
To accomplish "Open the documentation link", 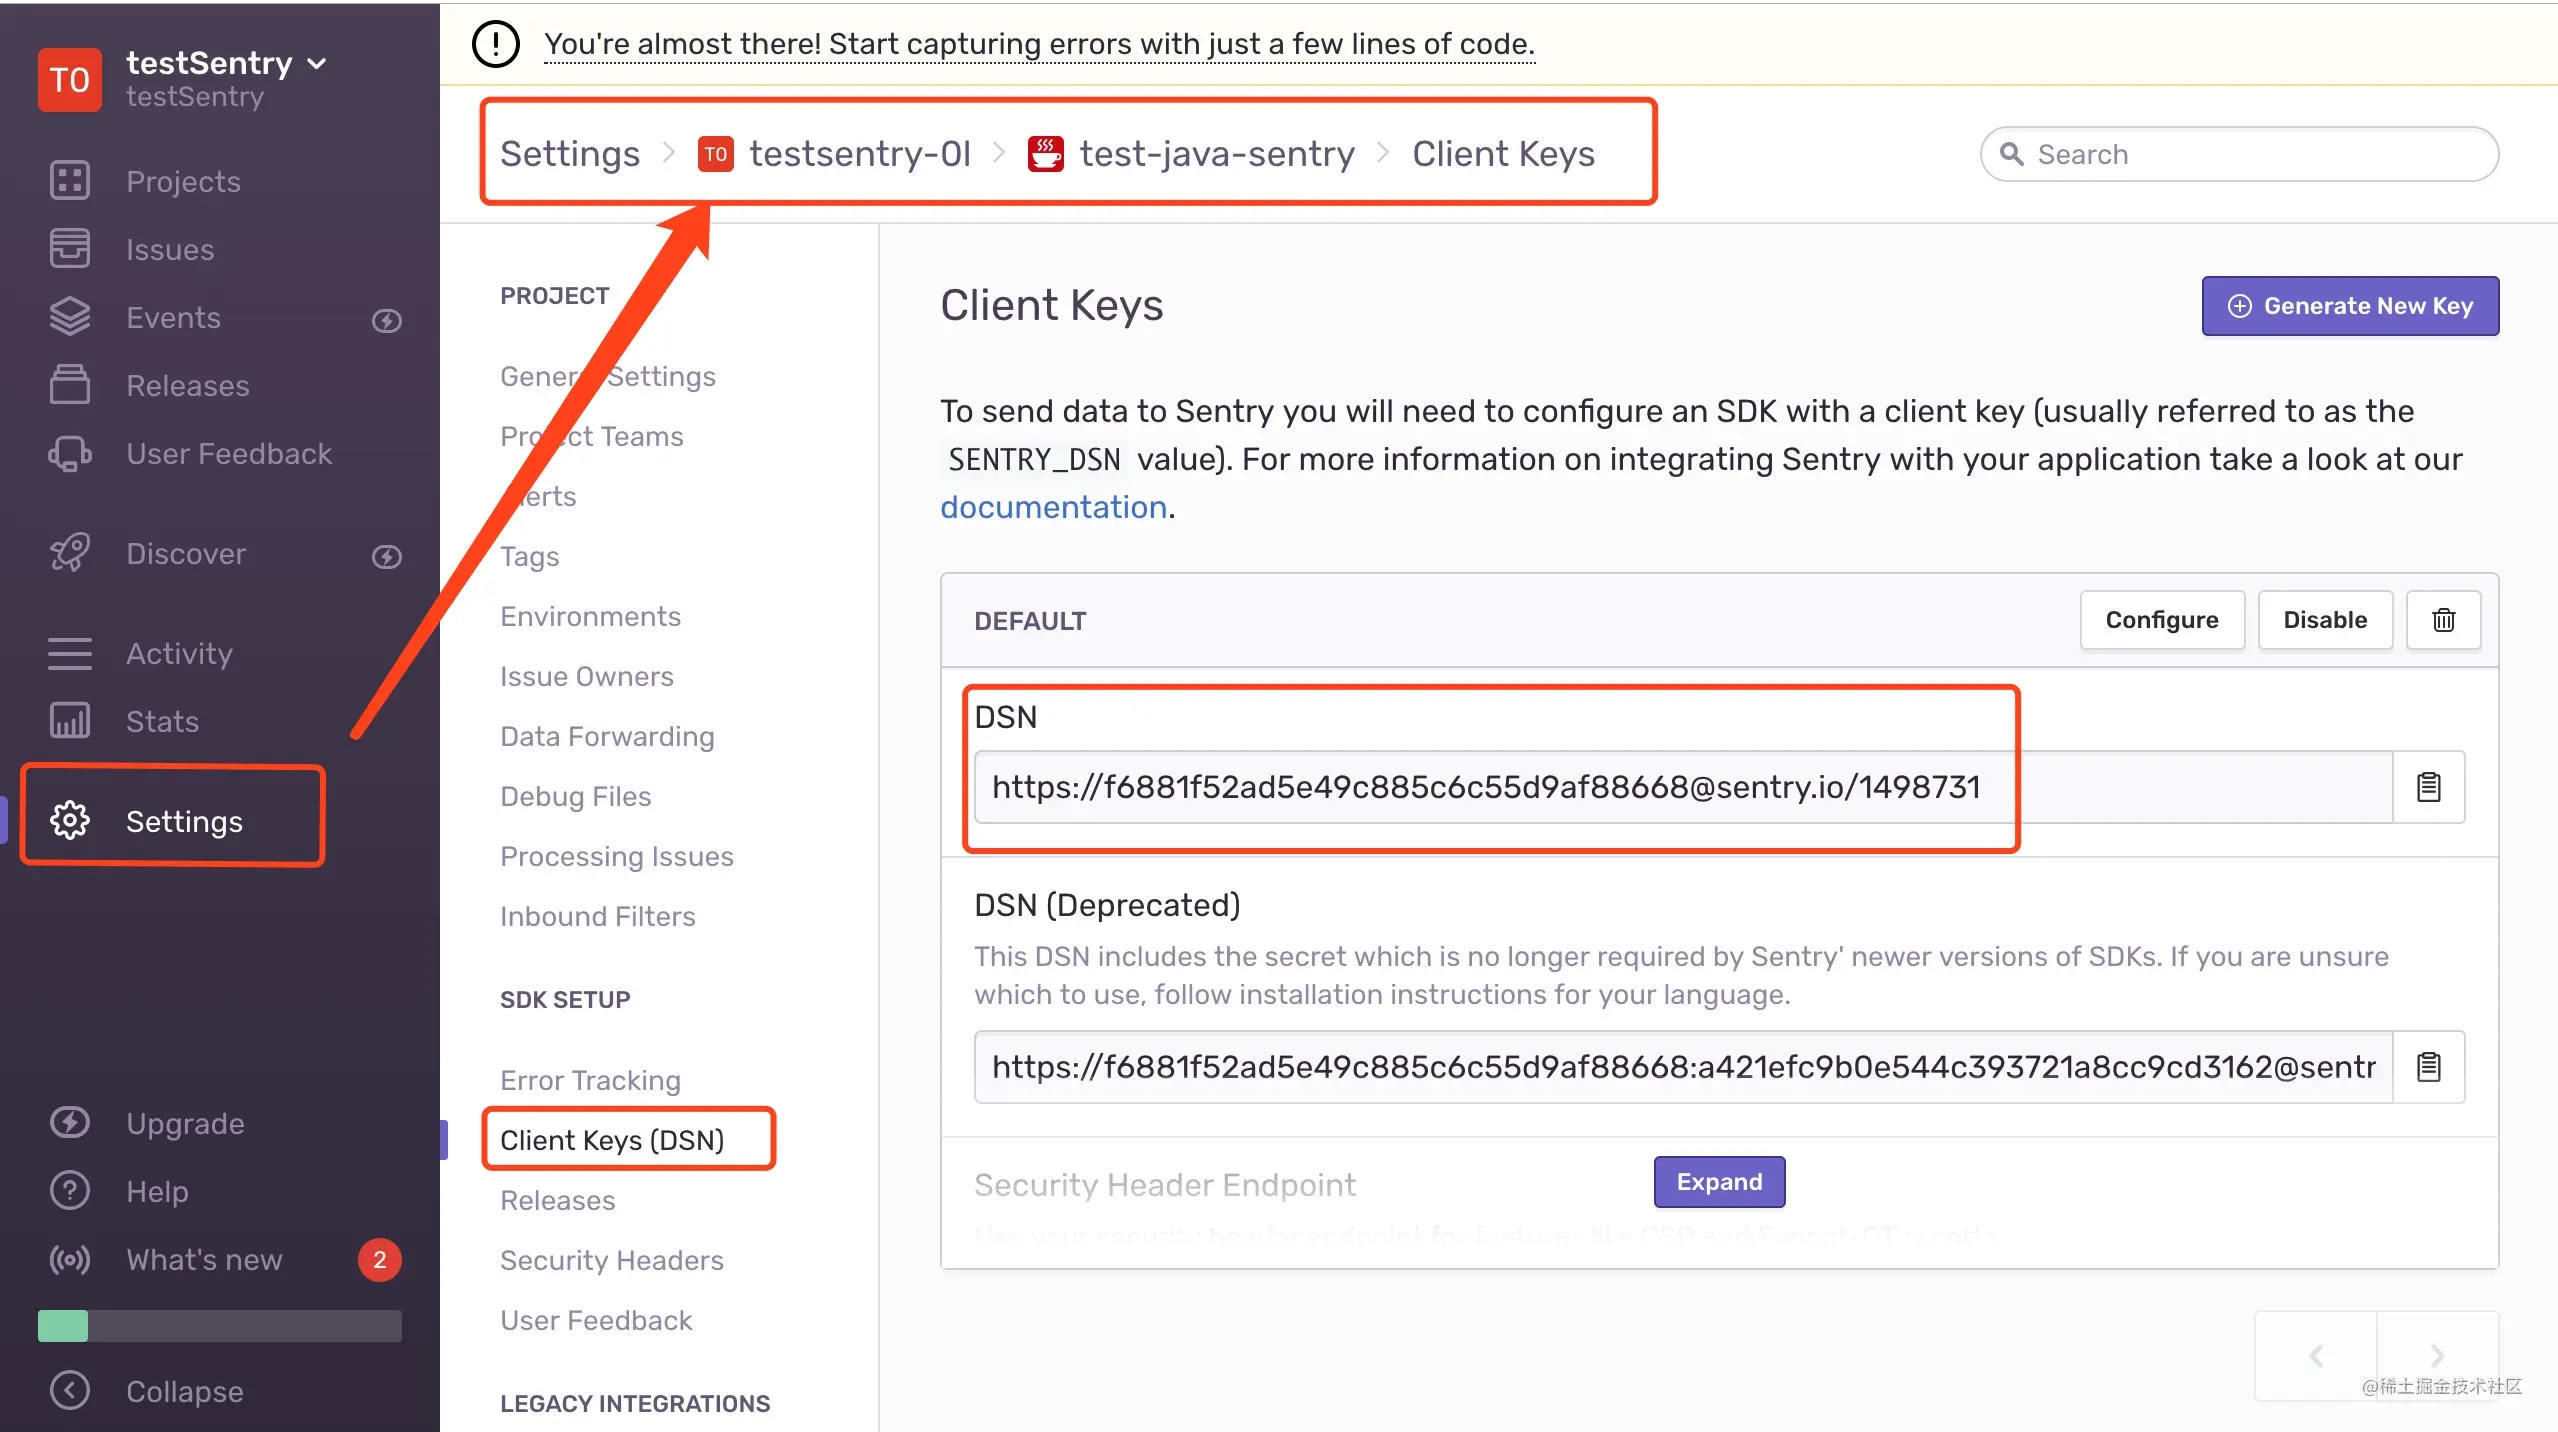I will 1054,507.
